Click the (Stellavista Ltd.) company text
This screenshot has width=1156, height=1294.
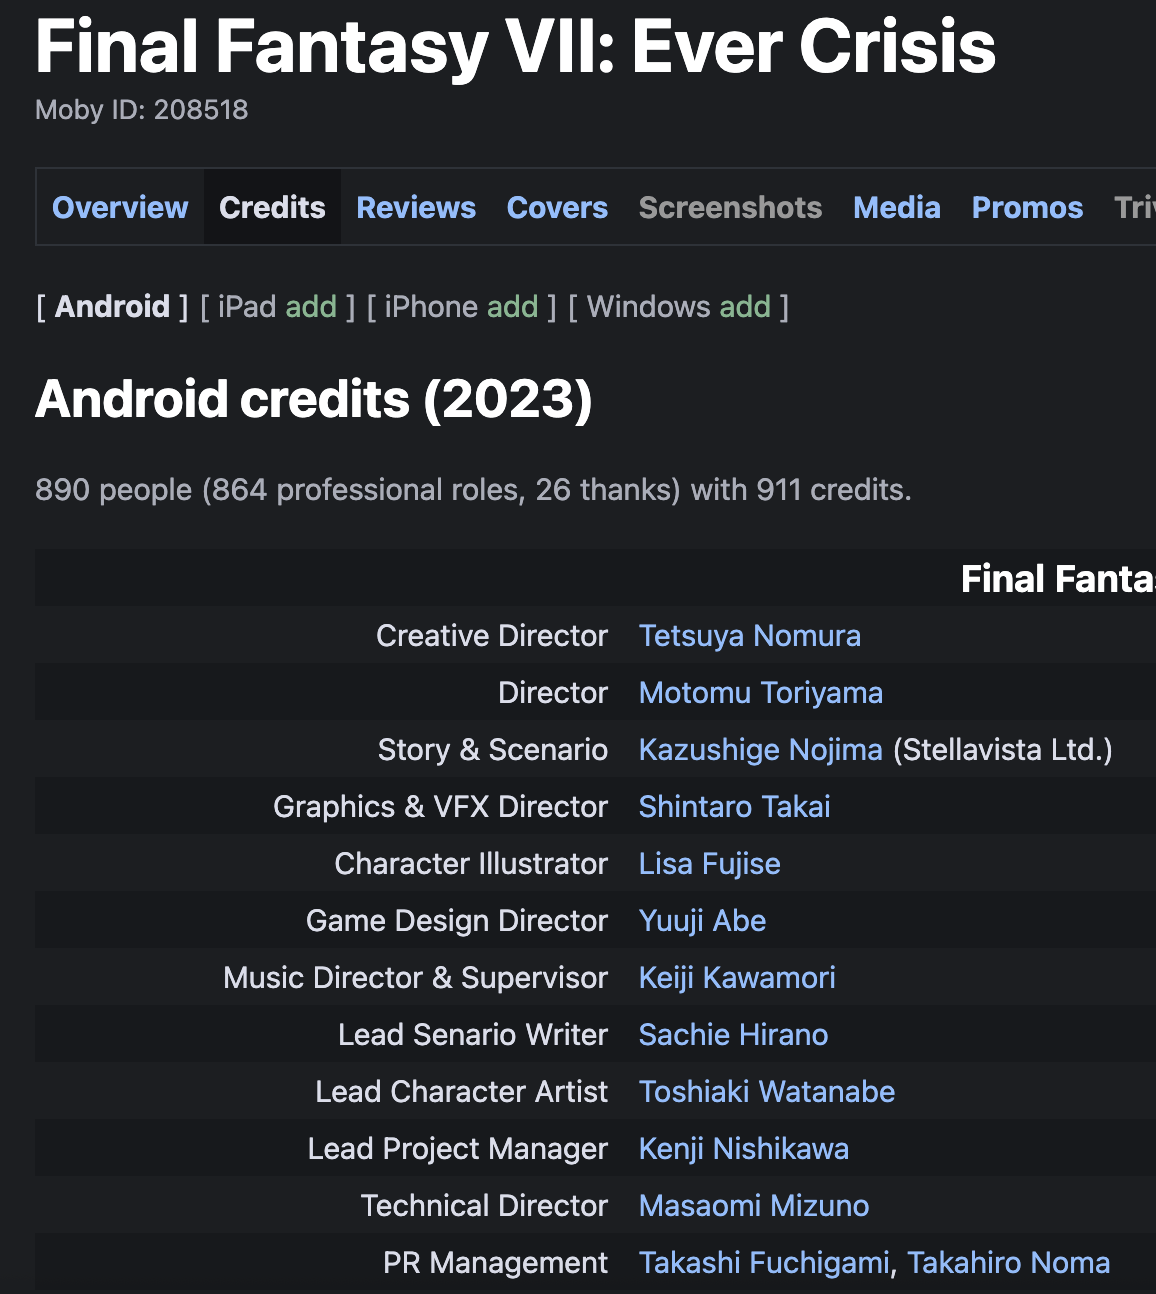(1003, 750)
